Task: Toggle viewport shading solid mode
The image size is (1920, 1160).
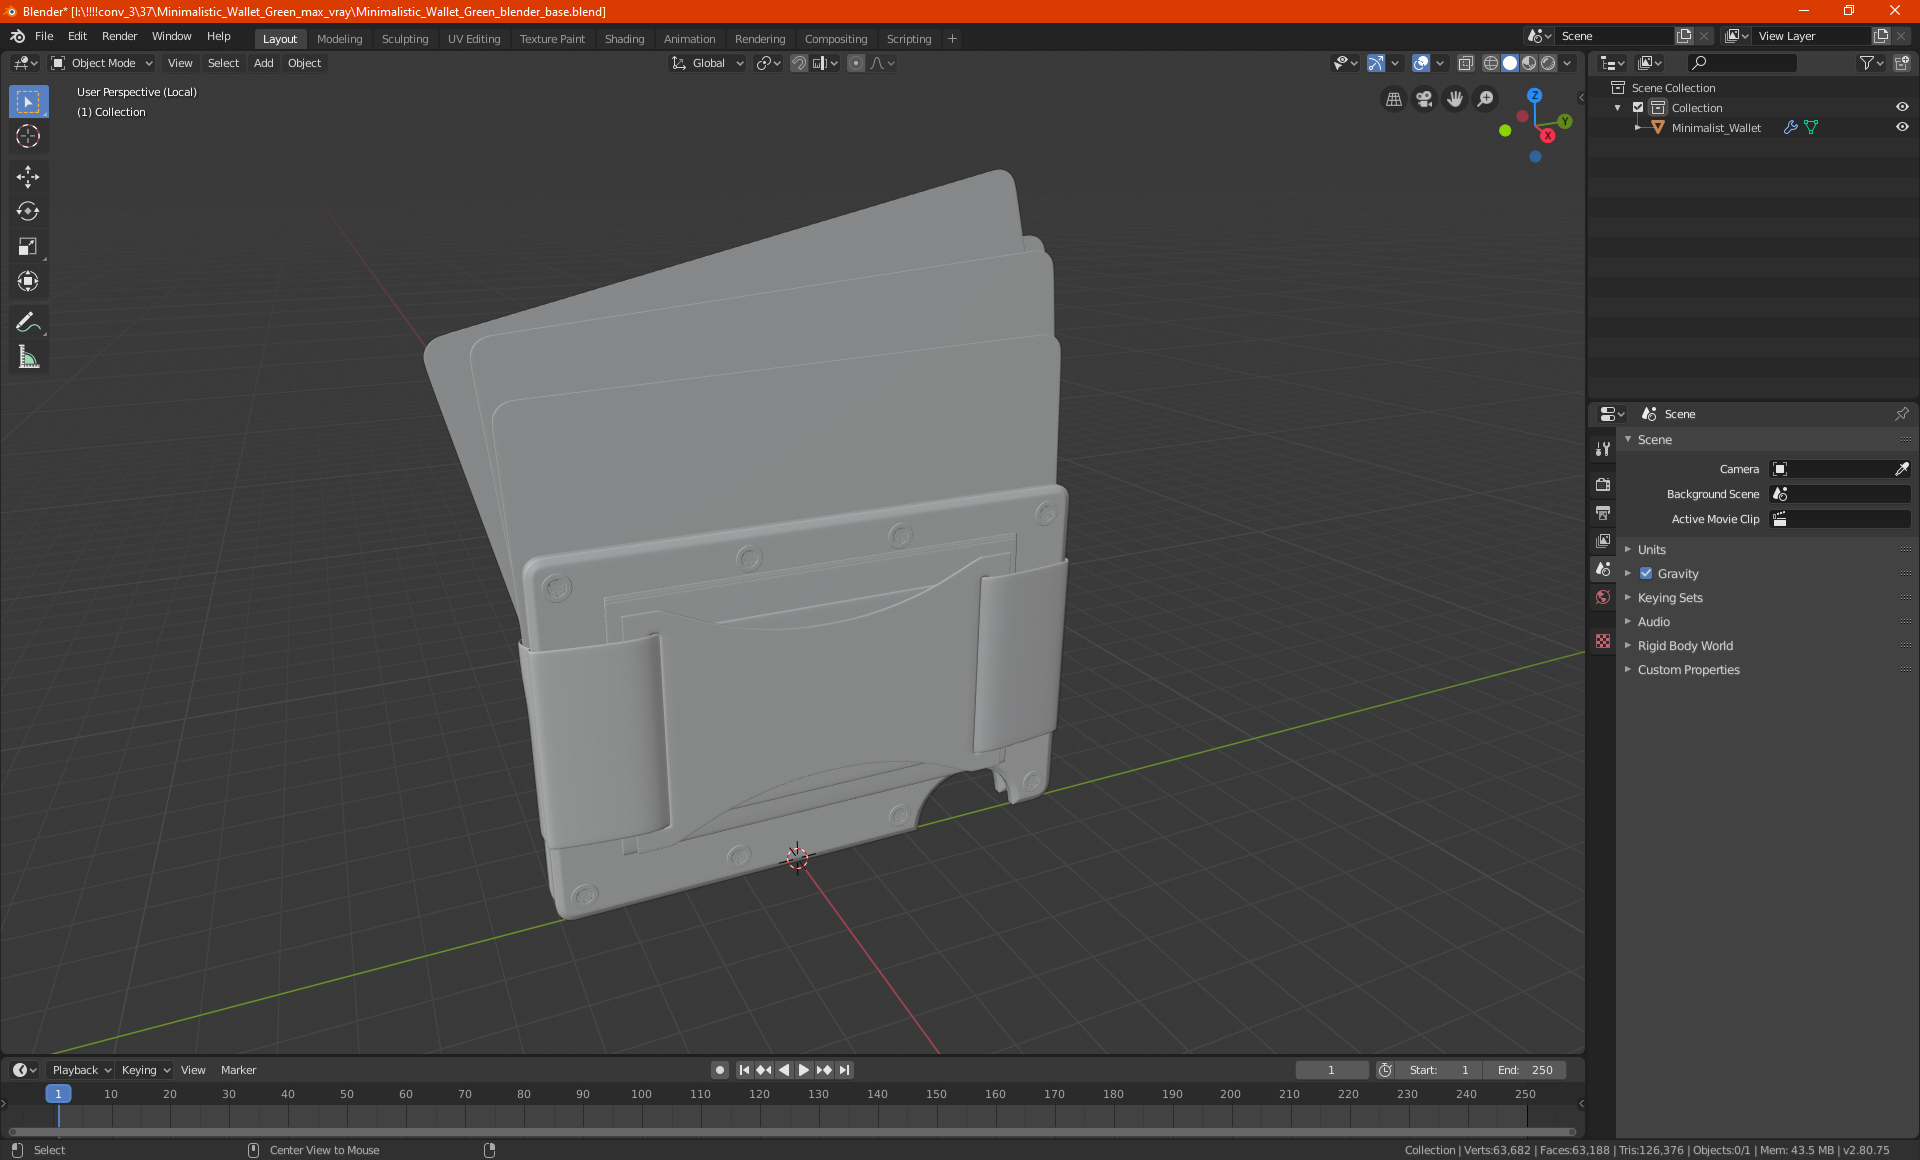Action: point(1509,63)
